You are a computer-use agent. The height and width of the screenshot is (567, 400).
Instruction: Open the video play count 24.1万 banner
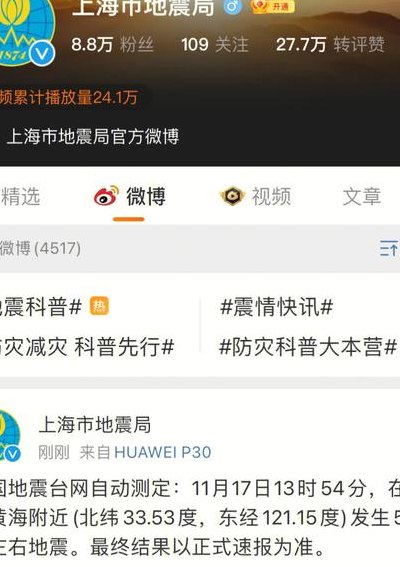coord(71,98)
